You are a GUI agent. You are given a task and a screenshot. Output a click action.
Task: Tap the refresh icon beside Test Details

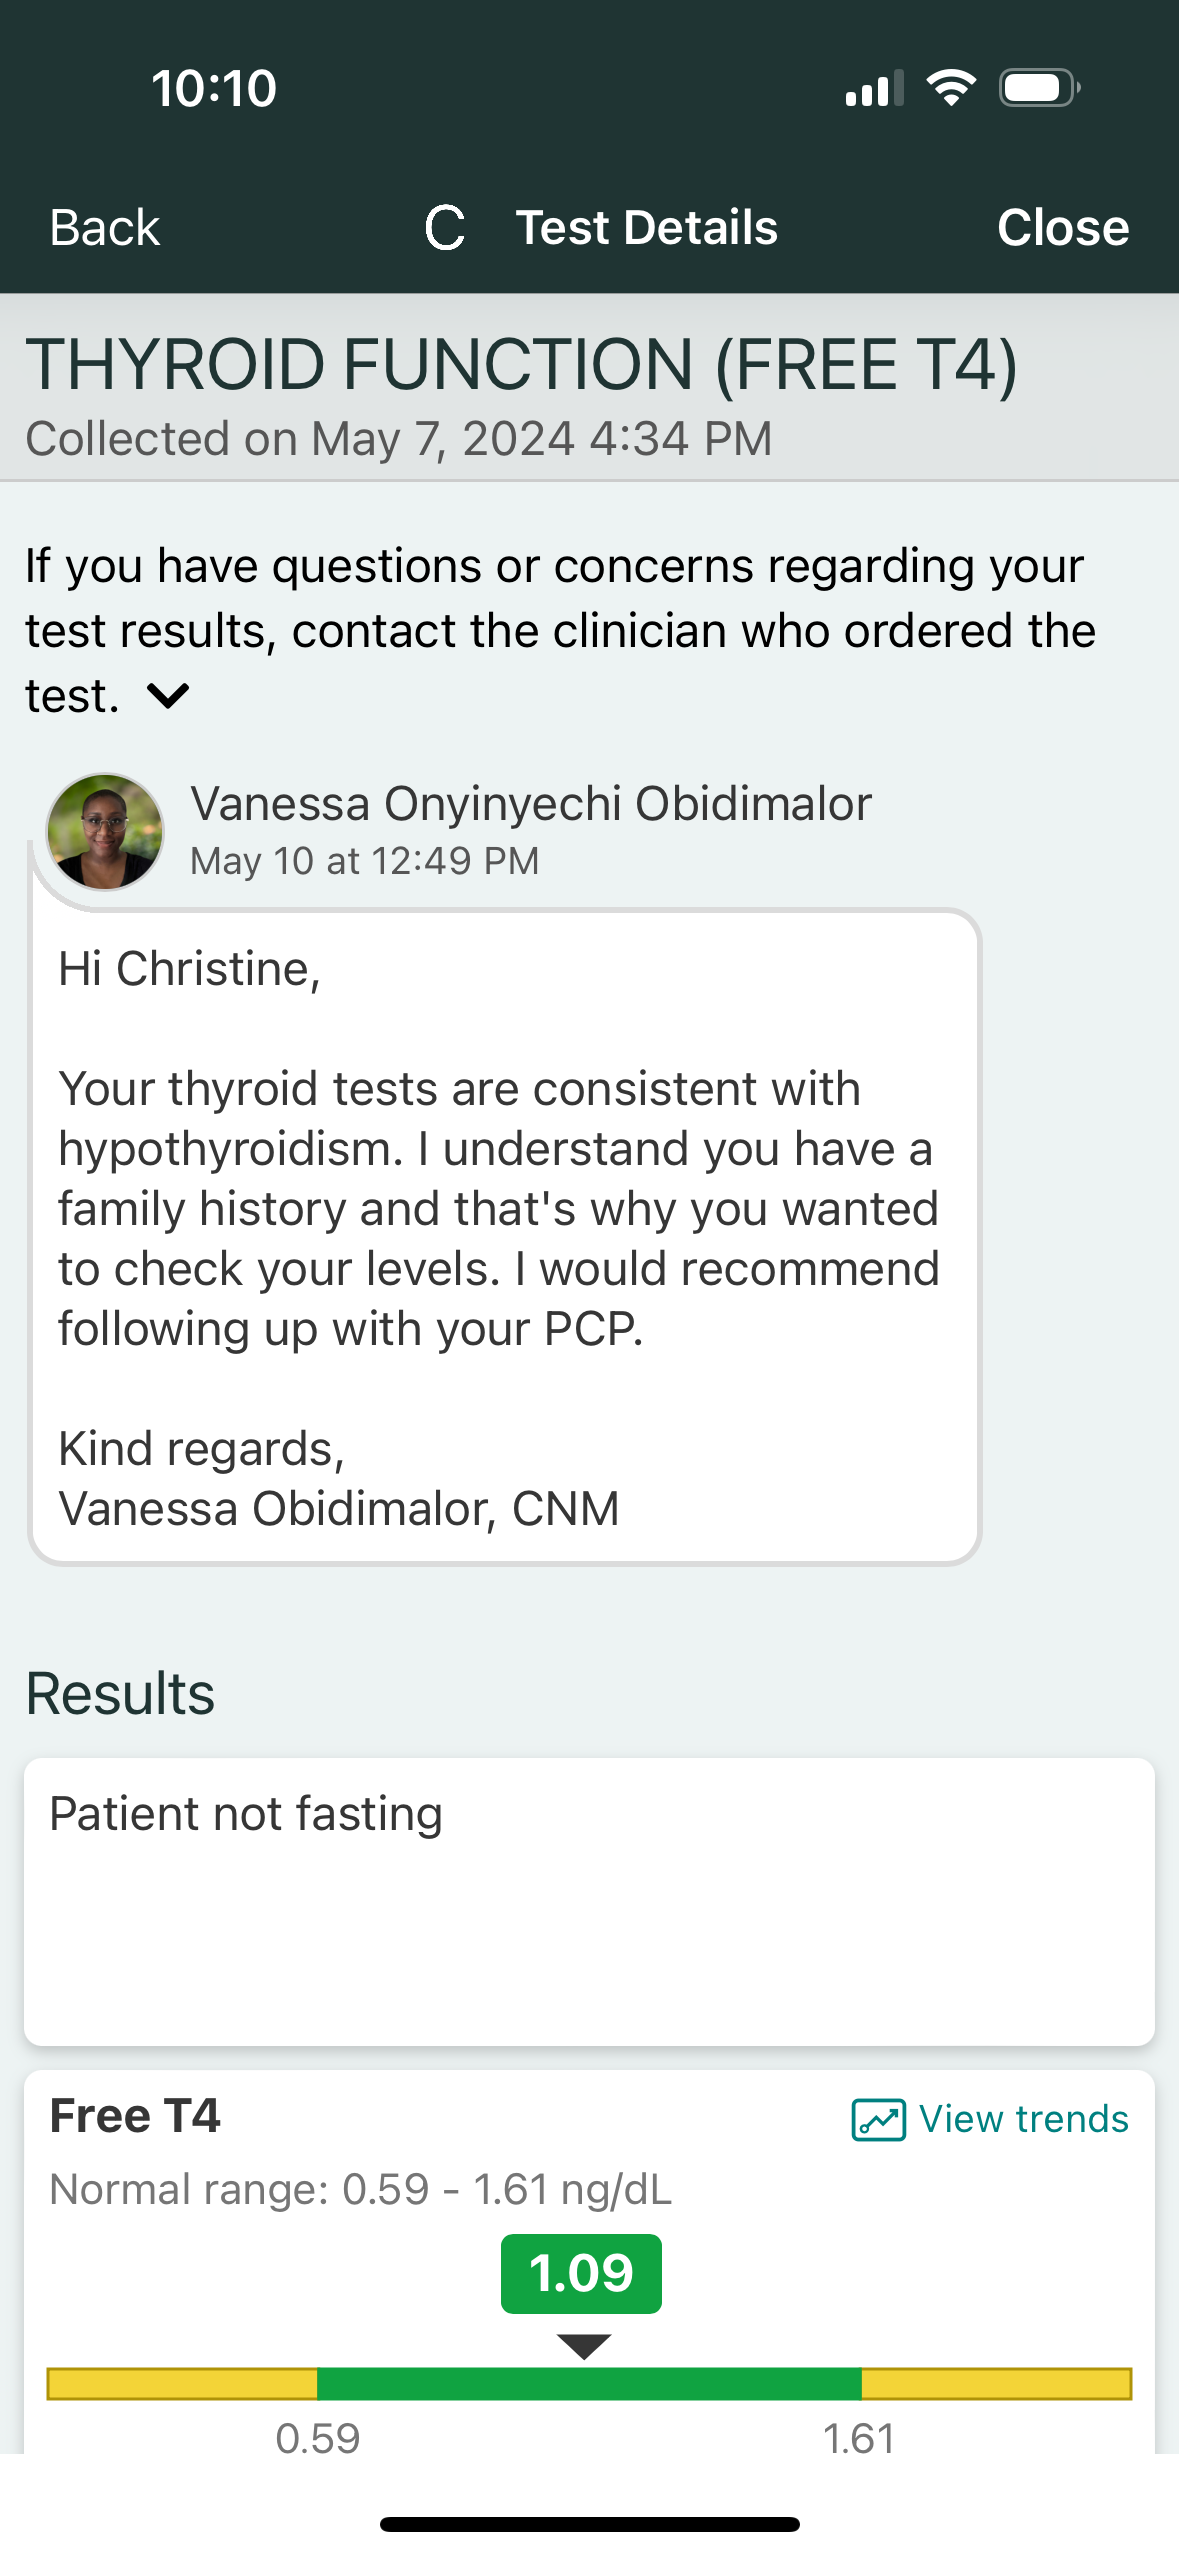coord(444,228)
